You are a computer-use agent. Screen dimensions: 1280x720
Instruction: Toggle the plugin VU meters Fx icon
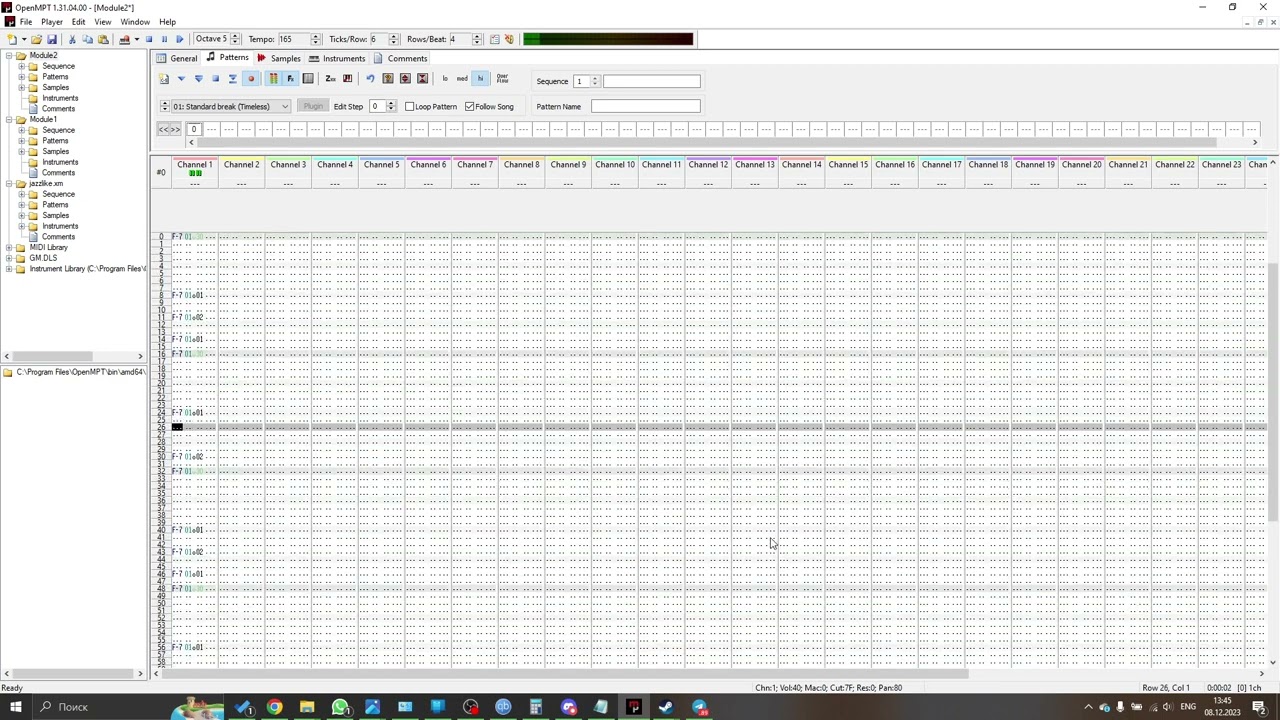pos(290,79)
